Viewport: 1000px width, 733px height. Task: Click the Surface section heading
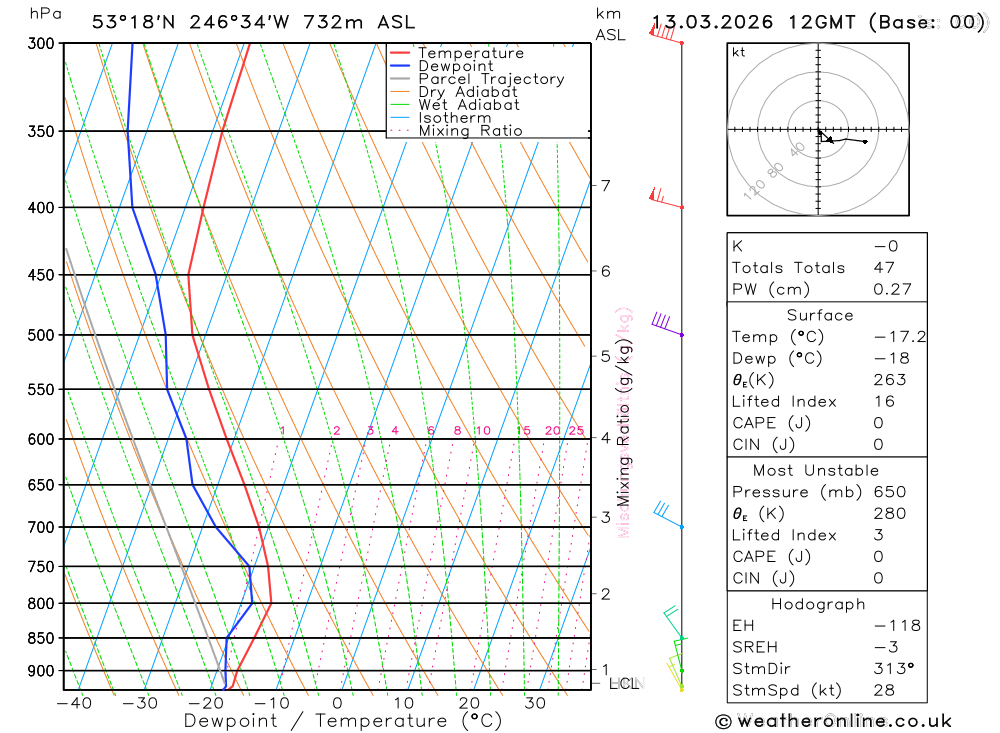(820, 316)
